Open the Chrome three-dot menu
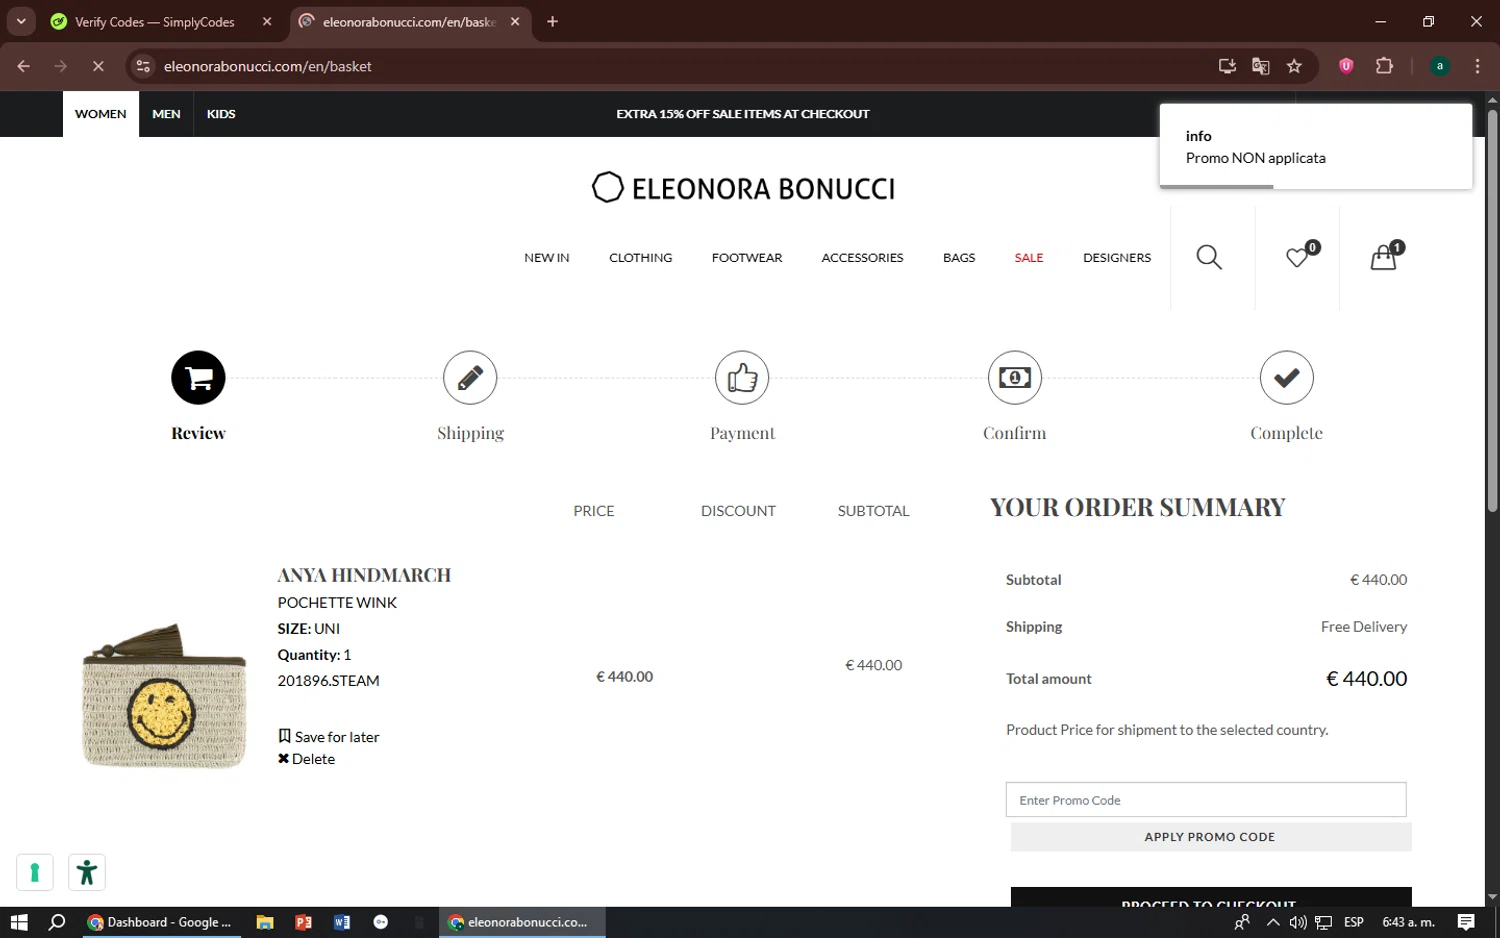 click(1477, 66)
